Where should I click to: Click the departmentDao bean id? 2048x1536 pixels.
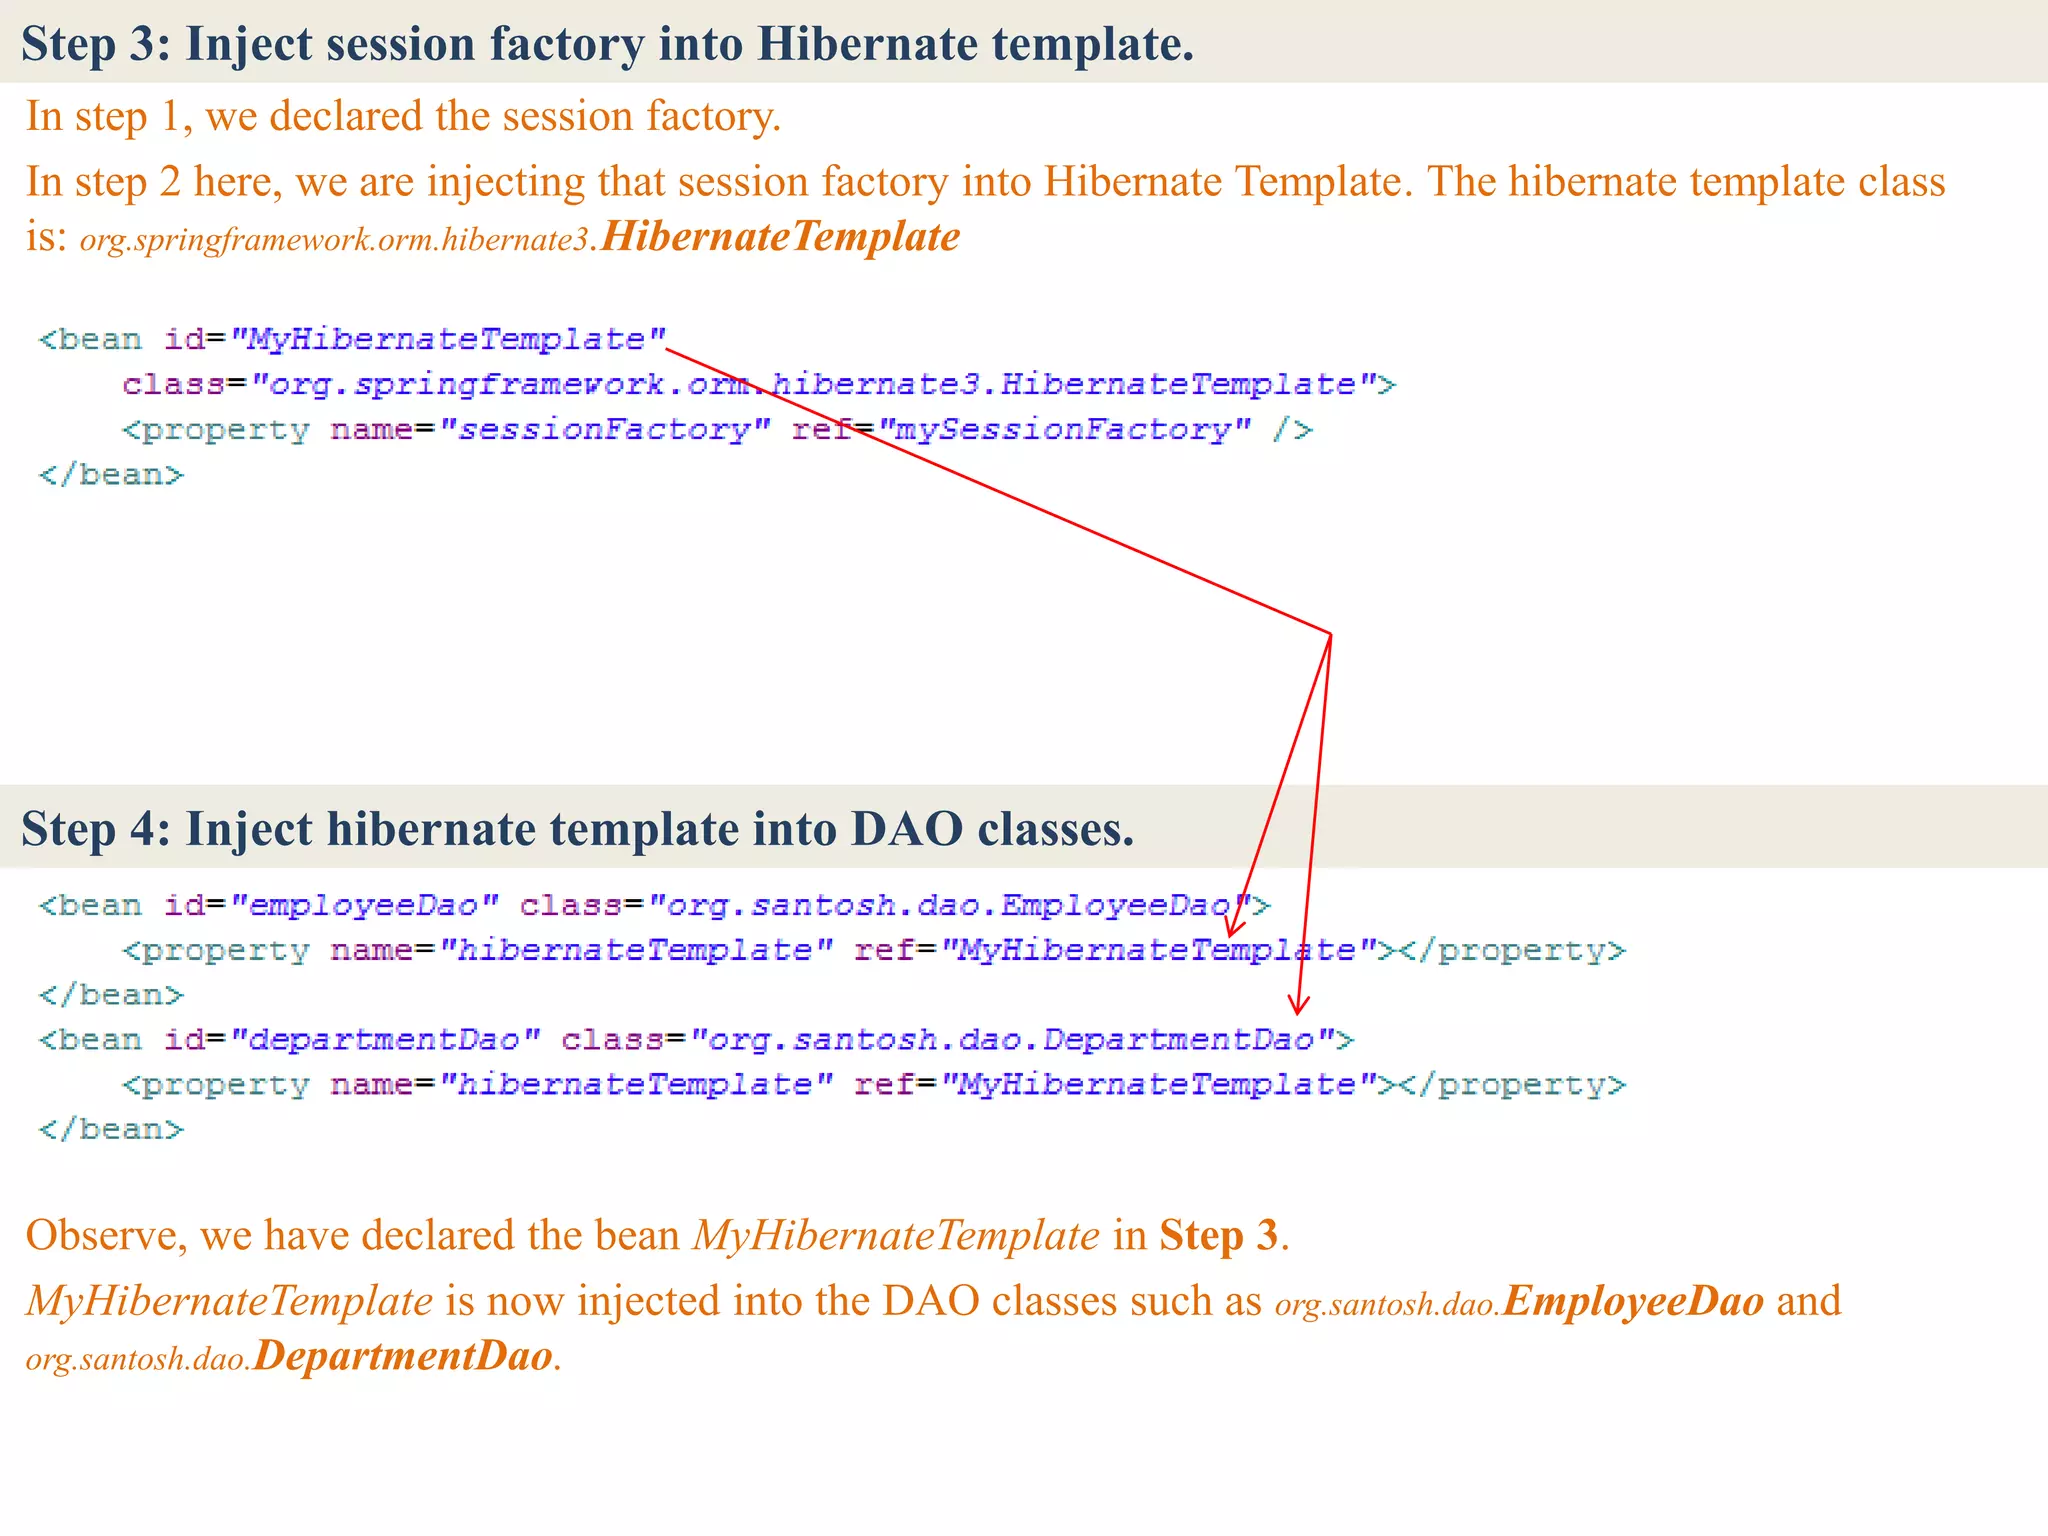[x=384, y=1040]
